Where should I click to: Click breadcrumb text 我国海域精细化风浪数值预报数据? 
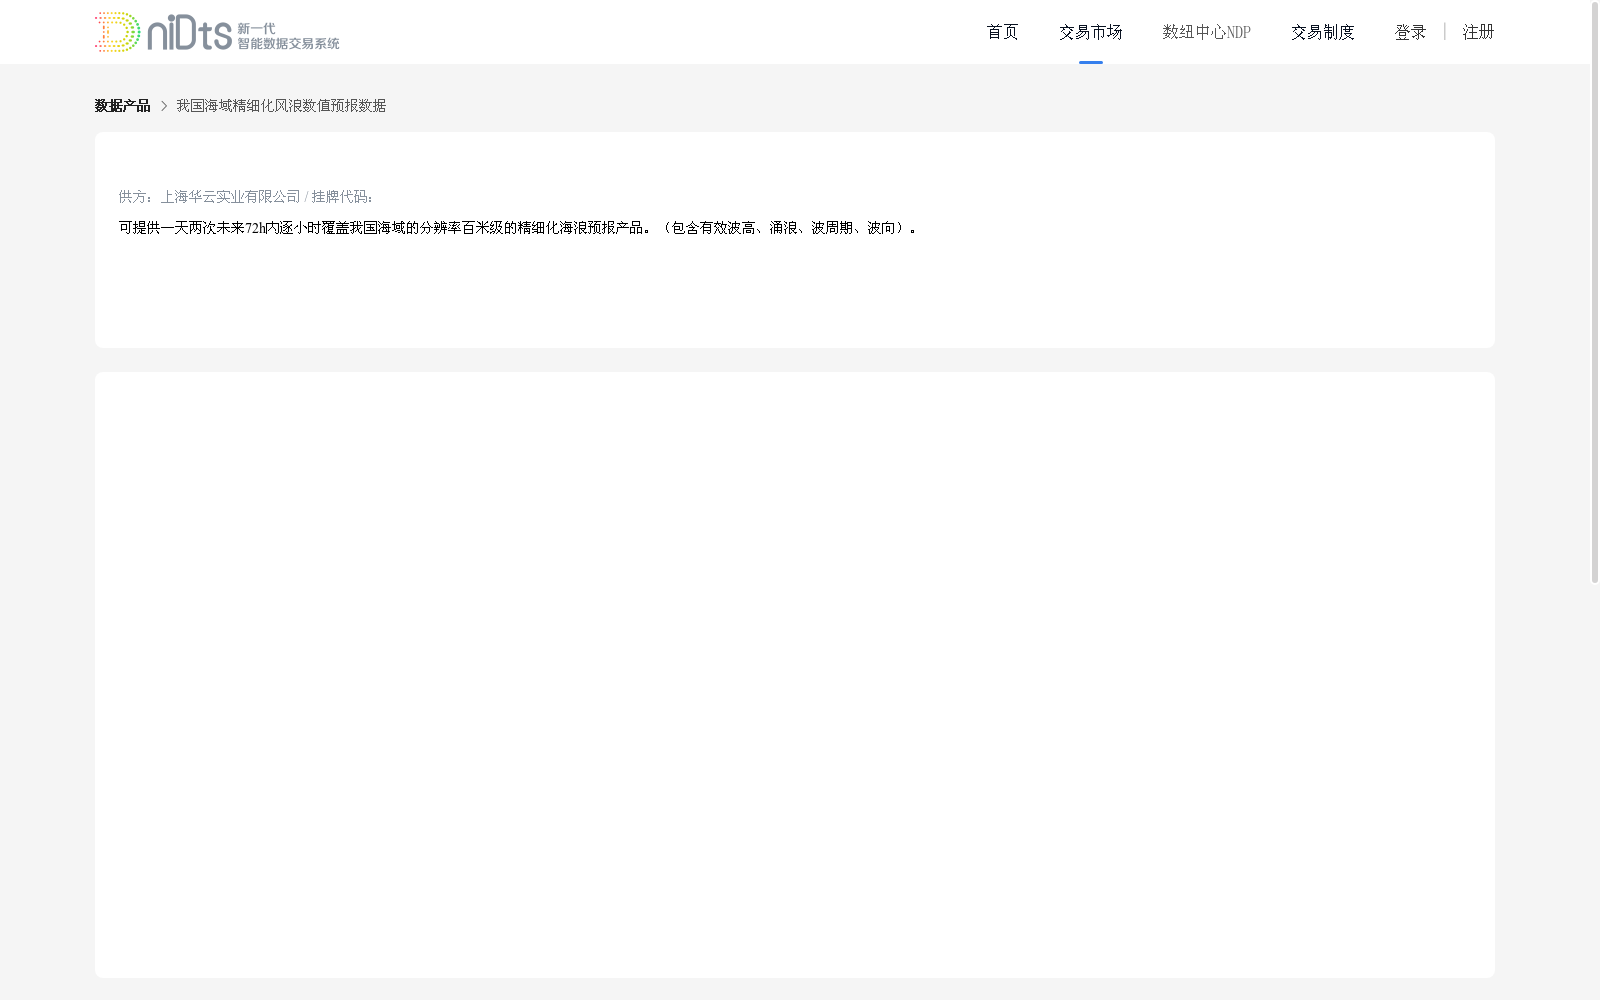click(x=281, y=106)
